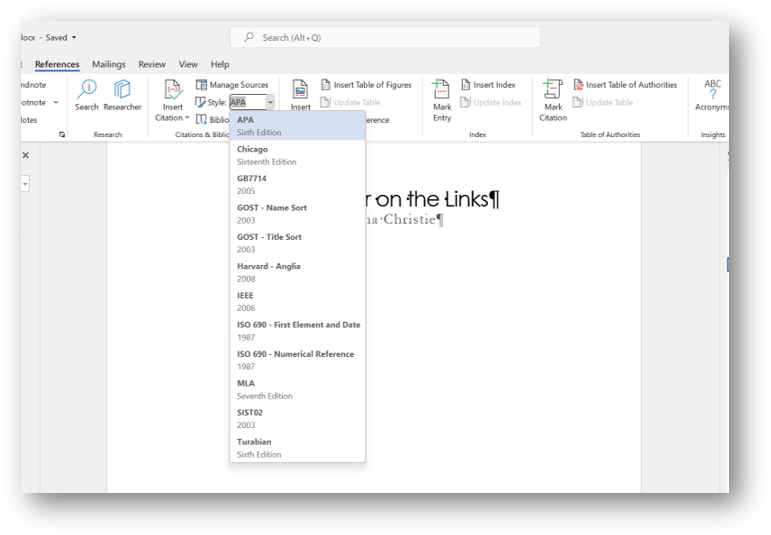Insert Table of Figures
The width and height of the screenshot is (771, 535).
pos(366,85)
